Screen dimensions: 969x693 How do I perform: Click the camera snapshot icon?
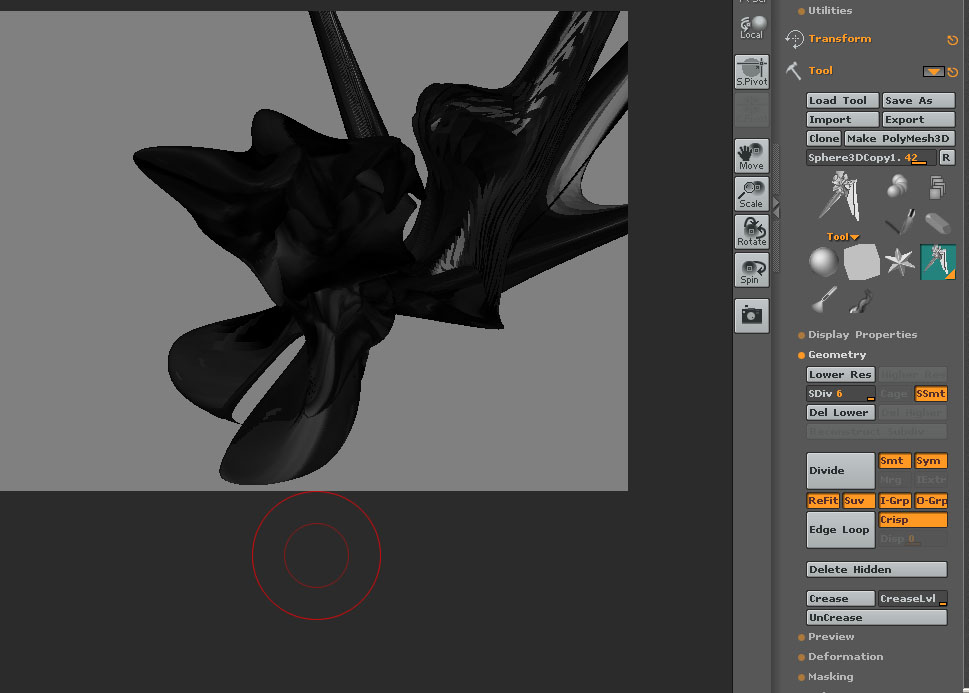click(751, 315)
